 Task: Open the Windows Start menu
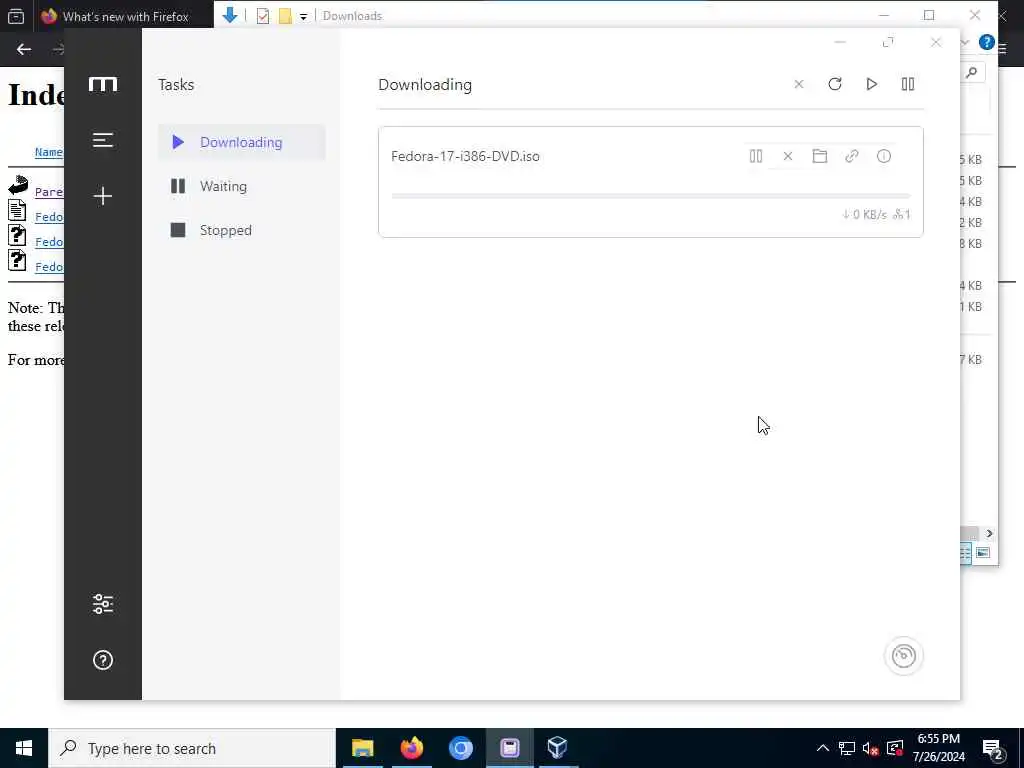[24, 748]
